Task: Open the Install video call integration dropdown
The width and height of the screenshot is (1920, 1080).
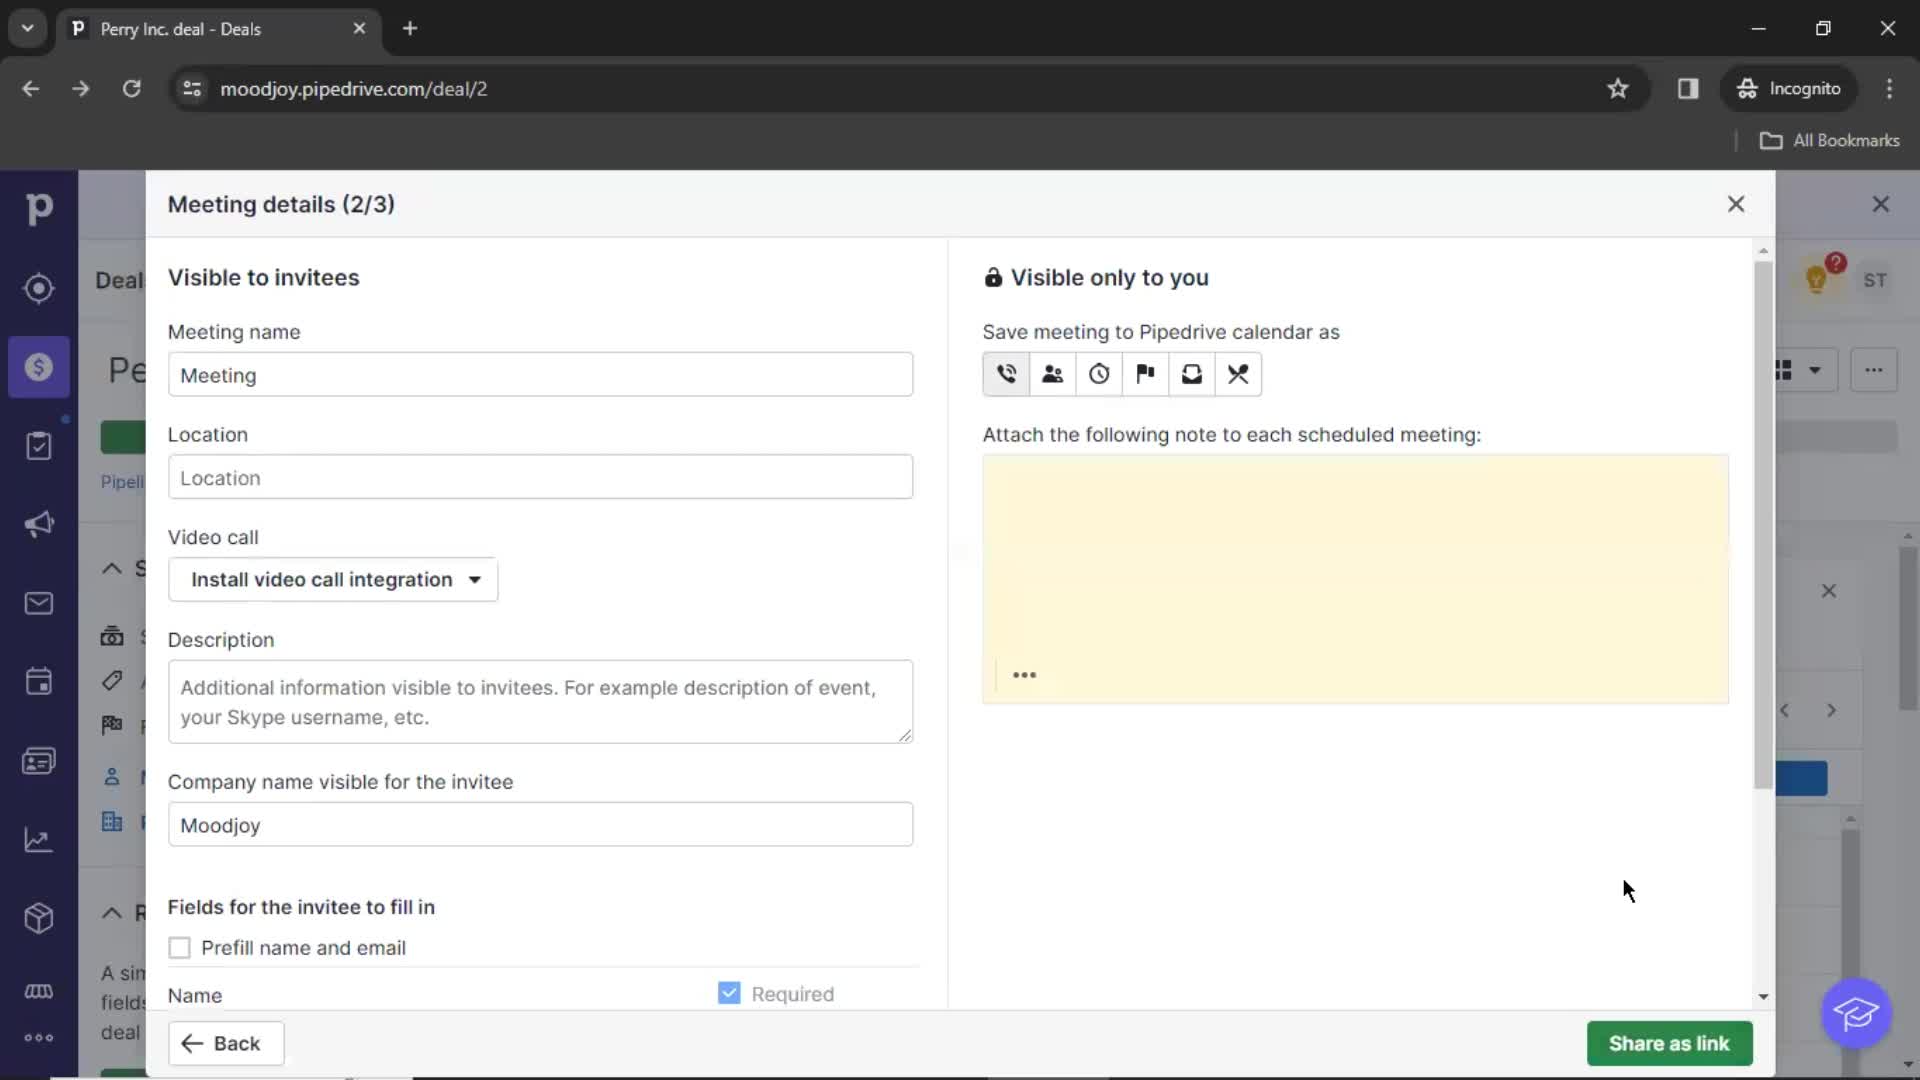Action: pos(334,580)
